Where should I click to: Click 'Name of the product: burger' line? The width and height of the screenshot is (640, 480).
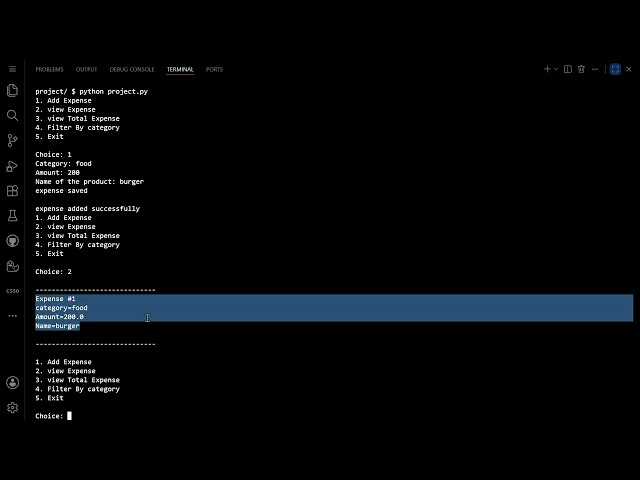(x=89, y=181)
